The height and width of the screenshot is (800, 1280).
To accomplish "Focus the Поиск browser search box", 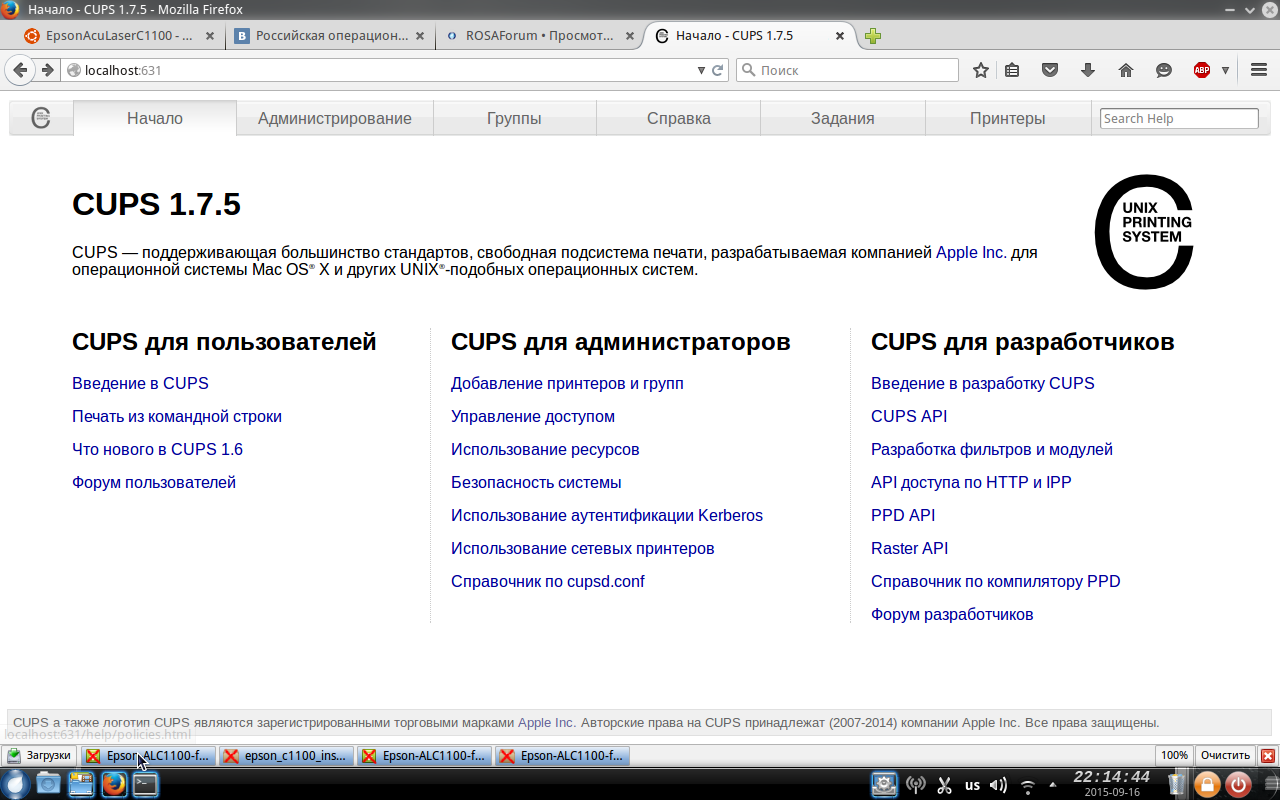I will pyautogui.click(x=848, y=70).
